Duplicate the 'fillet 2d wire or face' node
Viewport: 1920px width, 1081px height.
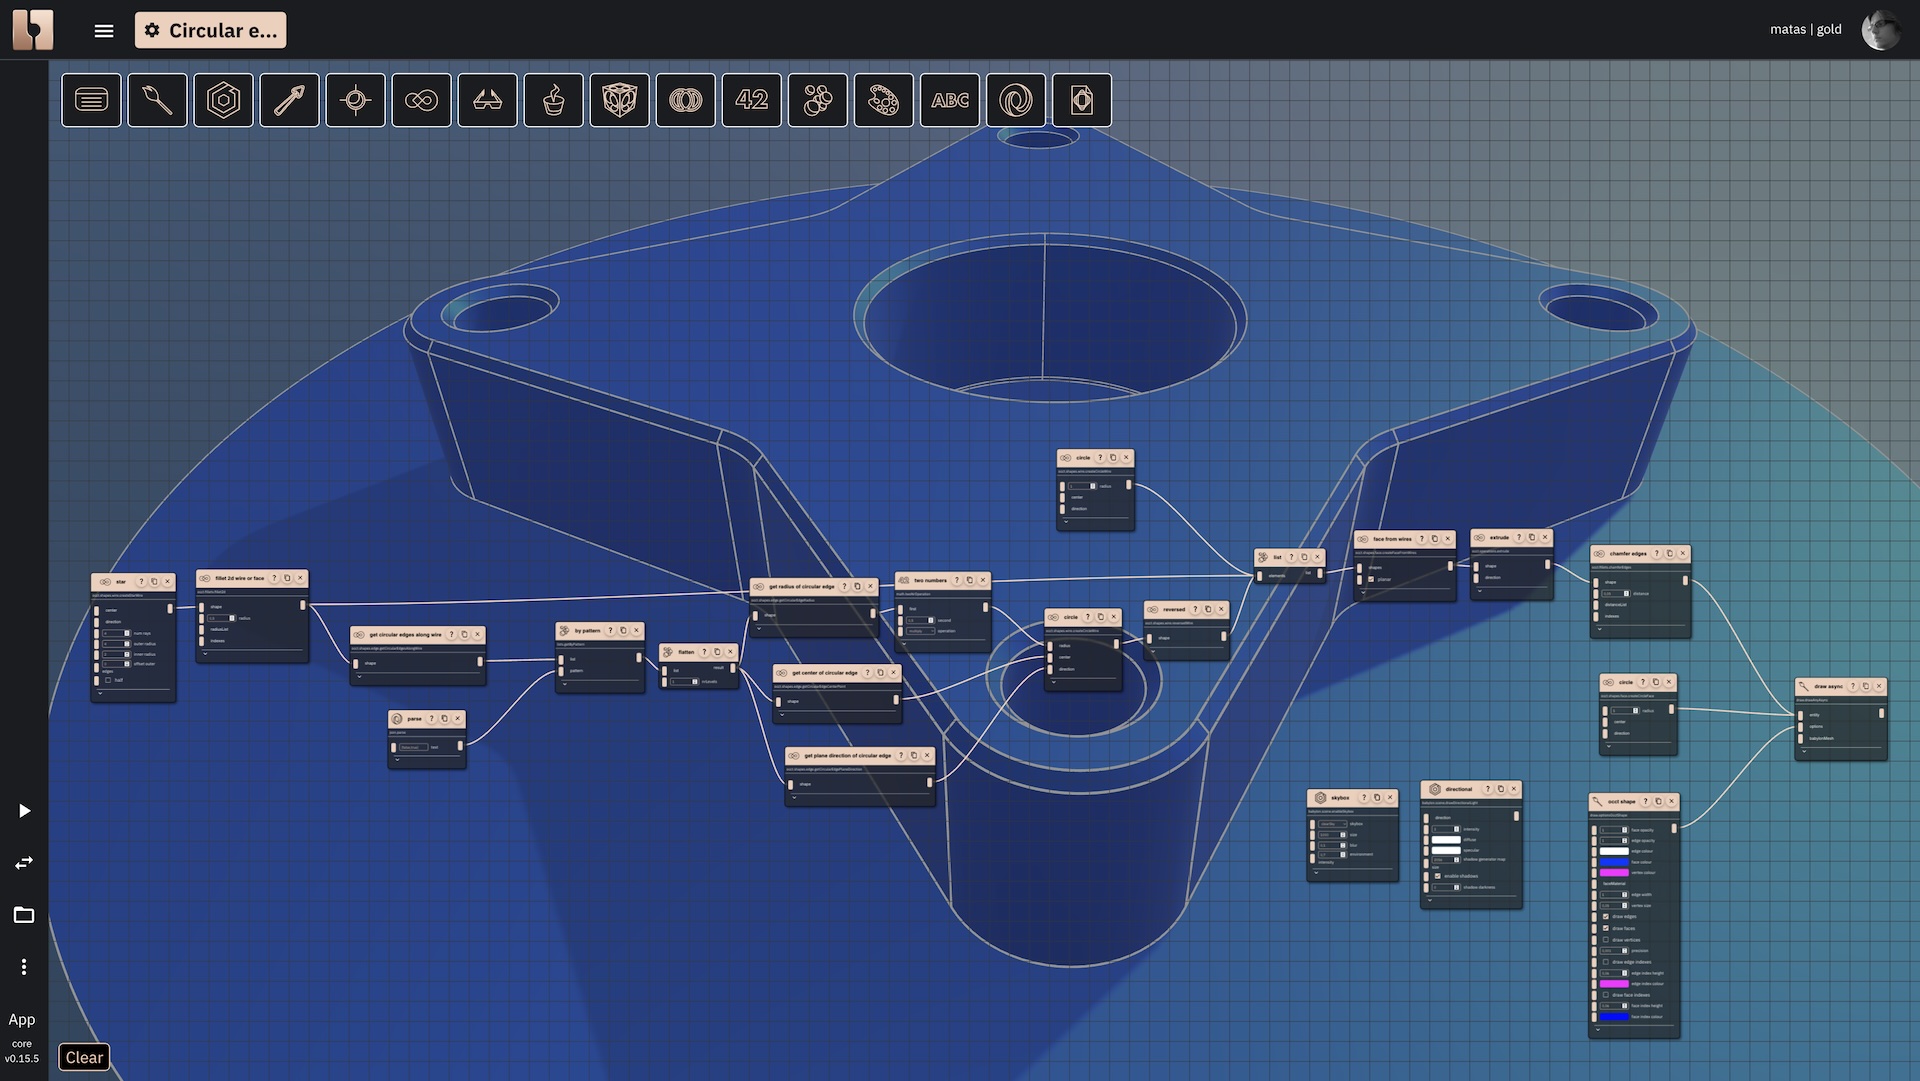(x=287, y=578)
